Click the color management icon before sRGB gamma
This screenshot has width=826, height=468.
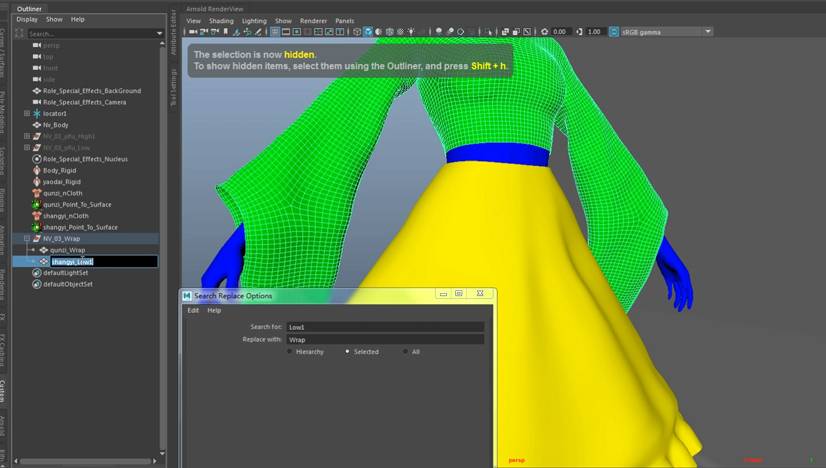click(x=614, y=32)
